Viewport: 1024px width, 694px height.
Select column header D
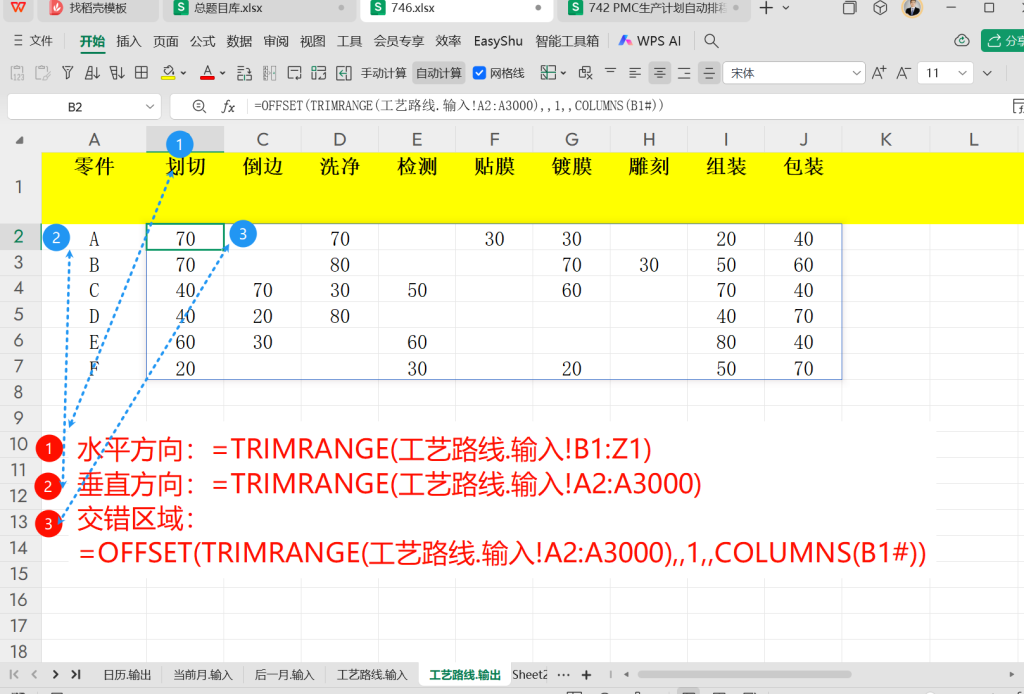340,140
